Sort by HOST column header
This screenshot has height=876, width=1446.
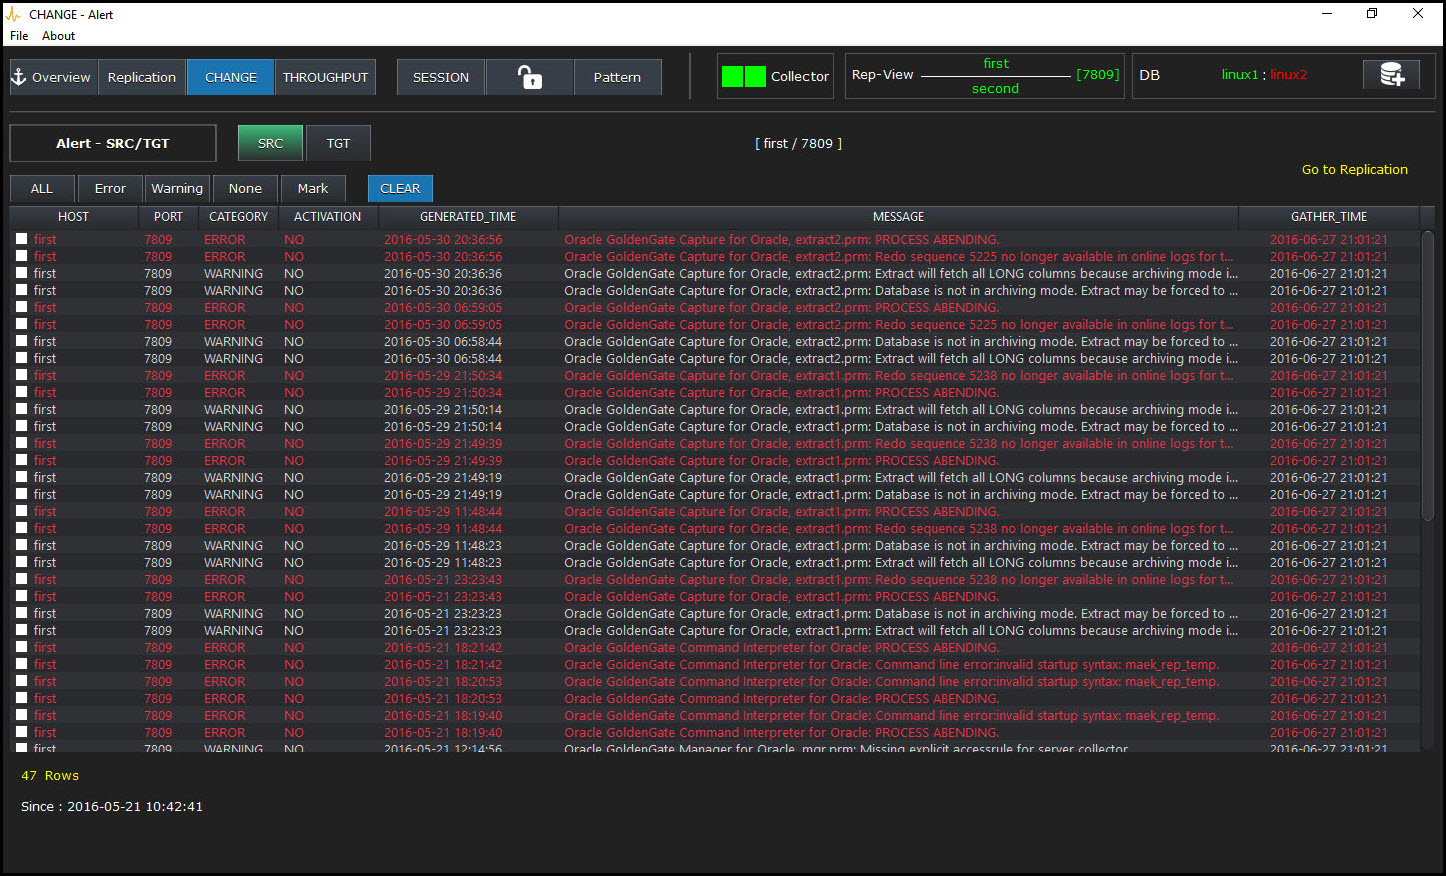(73, 216)
